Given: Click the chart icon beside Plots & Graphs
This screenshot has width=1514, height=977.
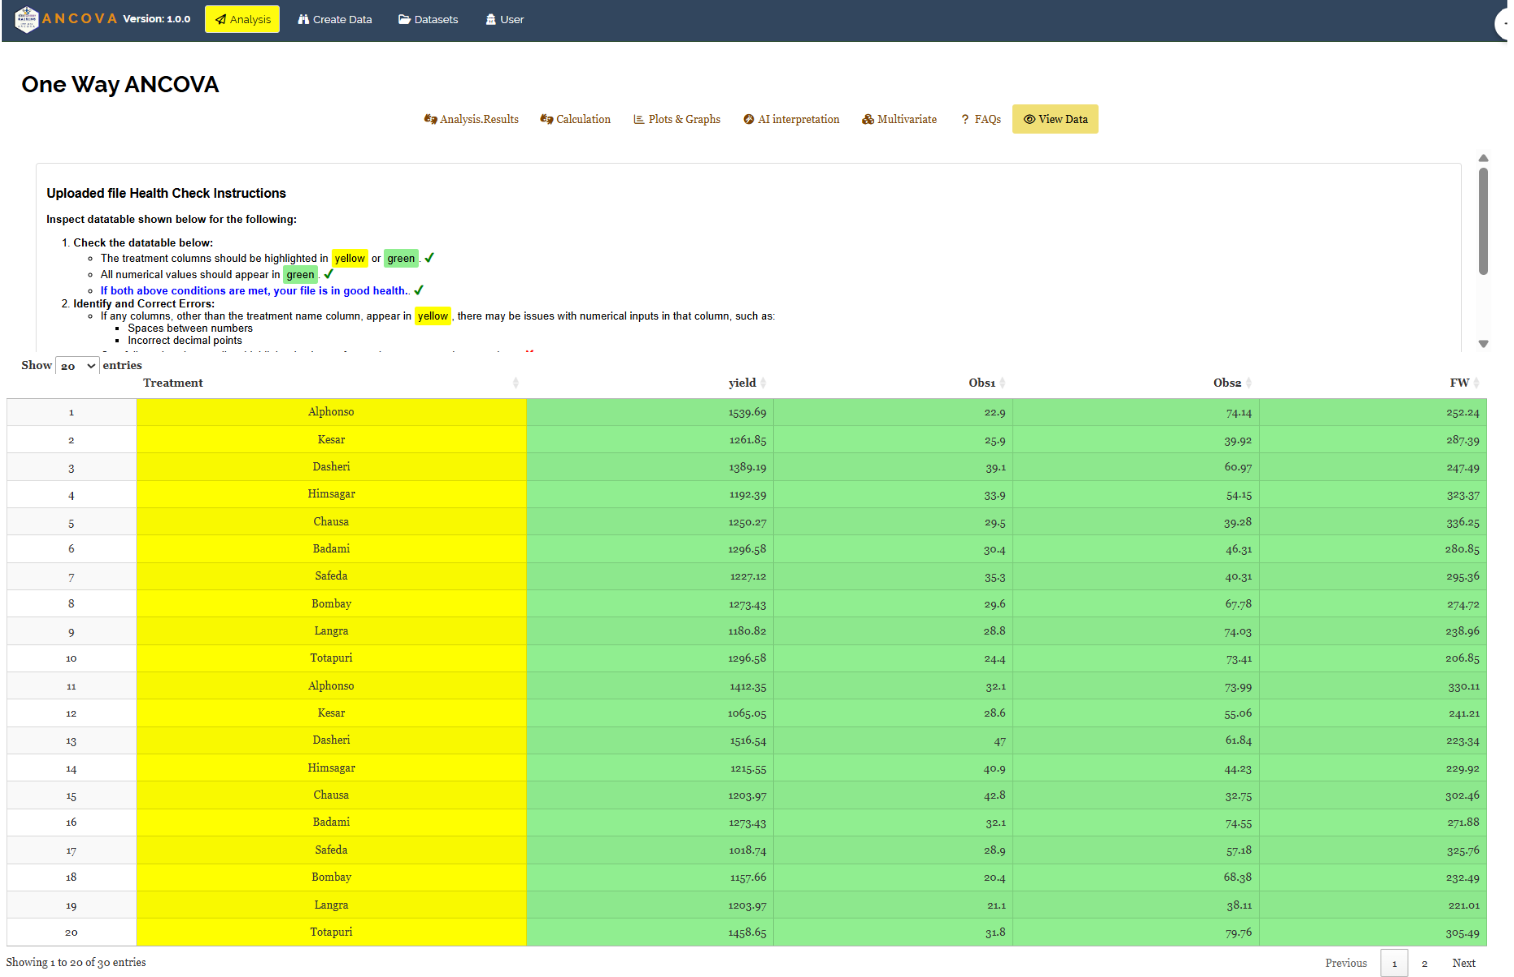Looking at the screenshot, I should [638, 119].
